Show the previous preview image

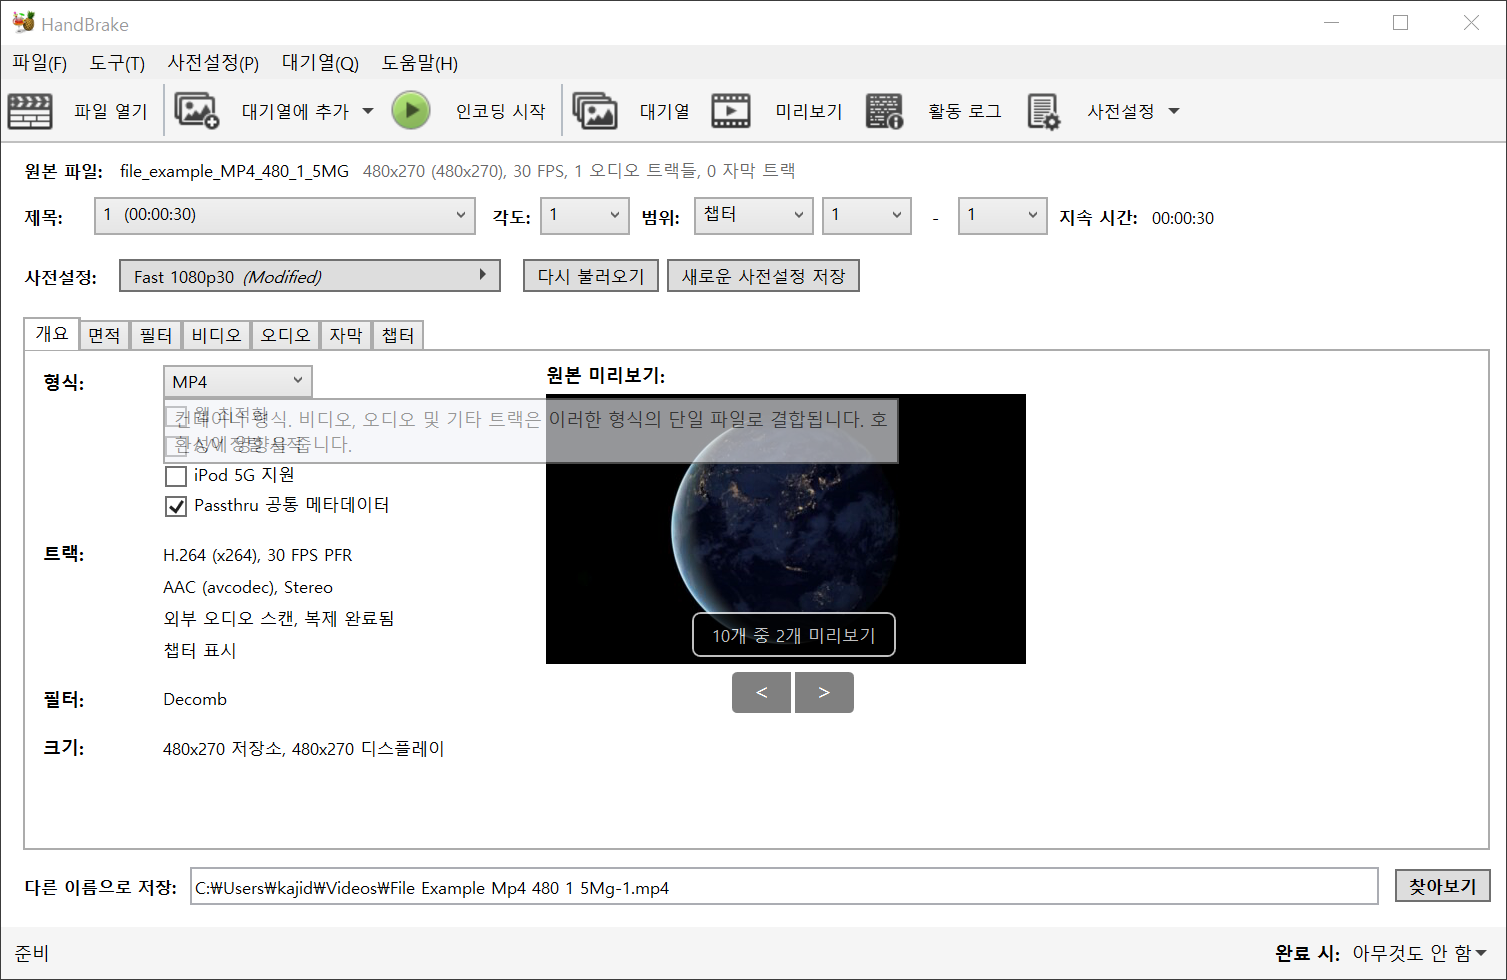coord(761,692)
